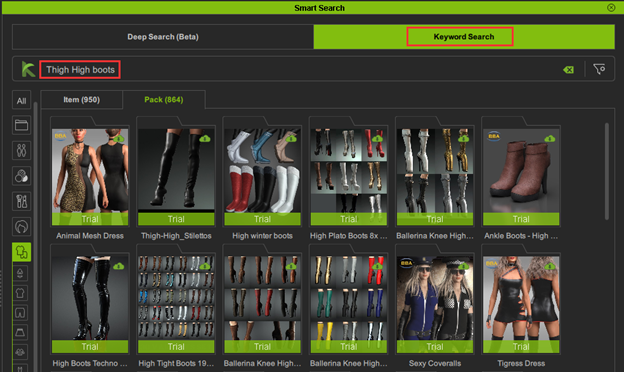Open the search filter options
The width and height of the screenshot is (624, 372).
[x=599, y=69]
